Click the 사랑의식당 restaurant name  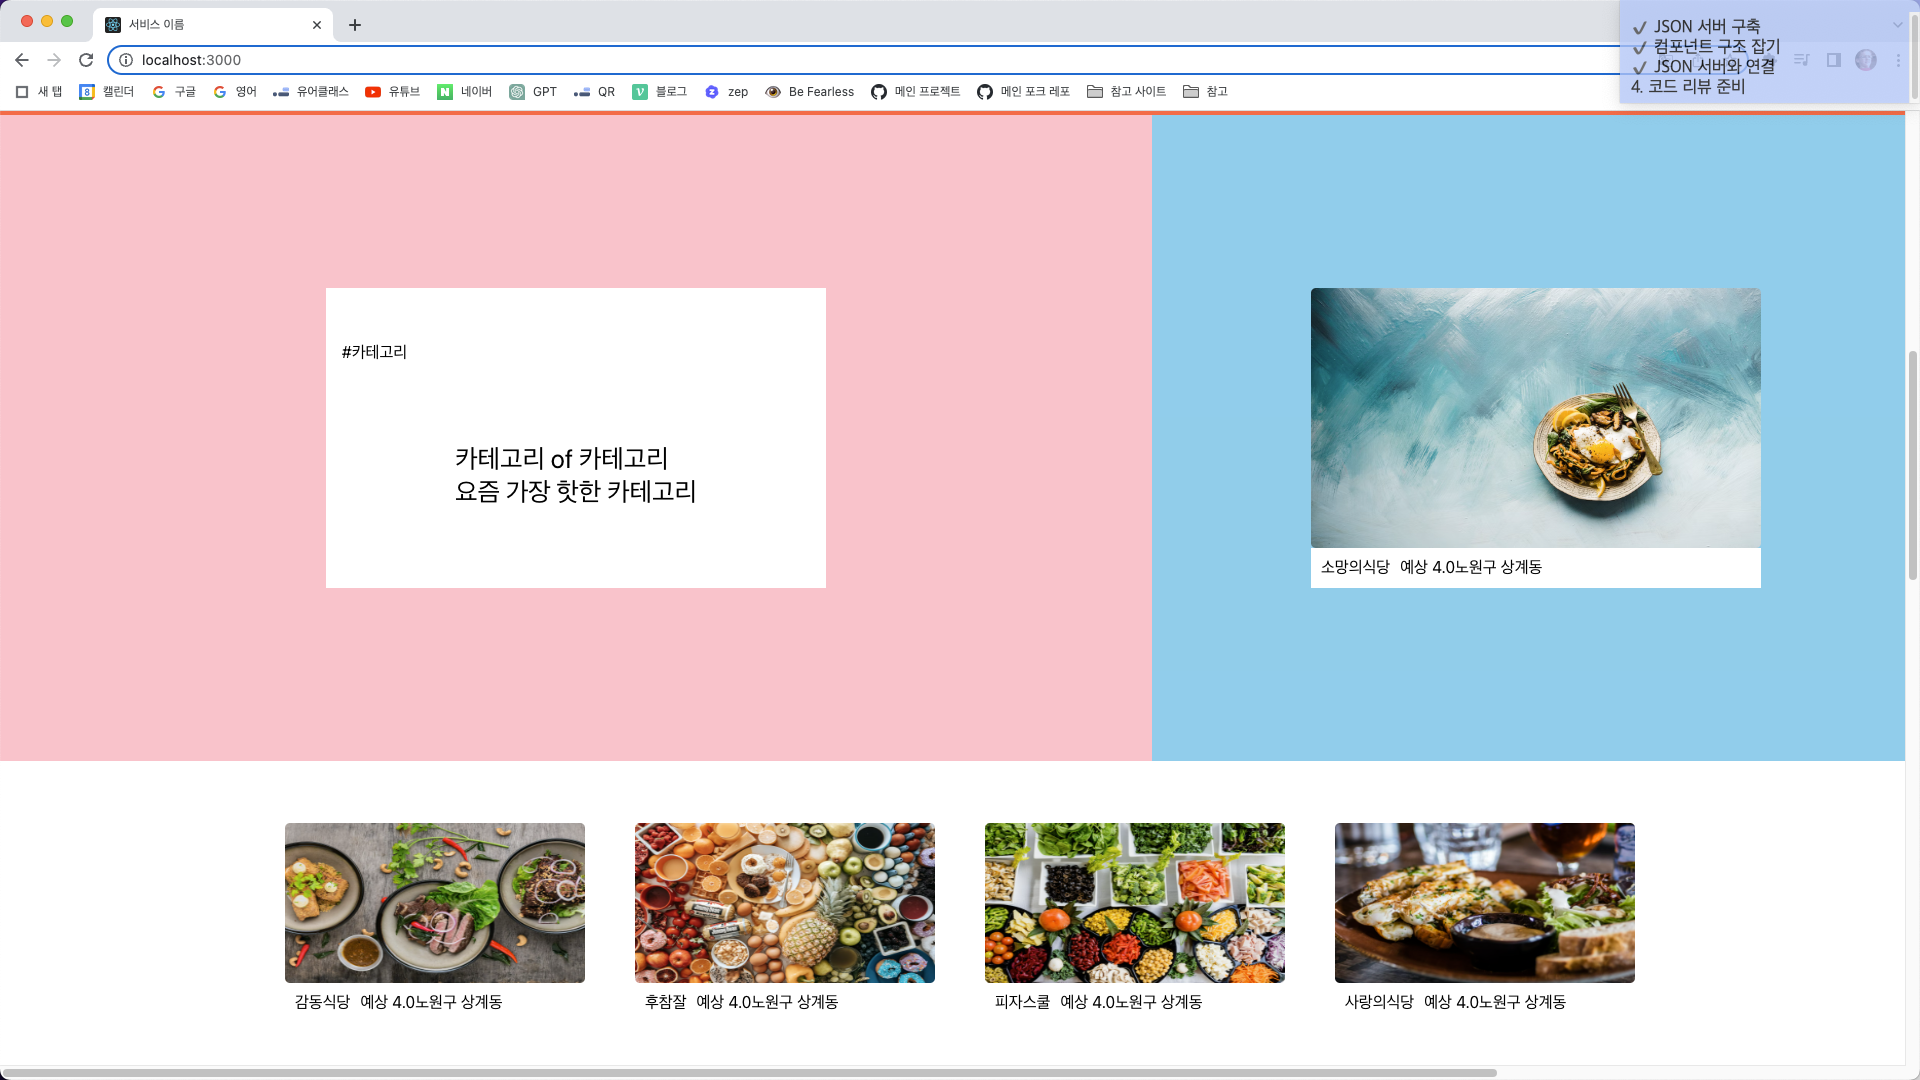pyautogui.click(x=1379, y=1002)
